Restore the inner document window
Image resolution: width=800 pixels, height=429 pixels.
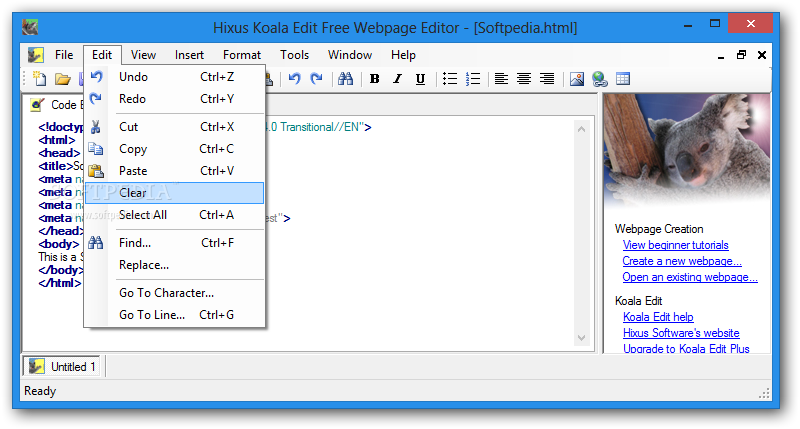click(x=741, y=55)
